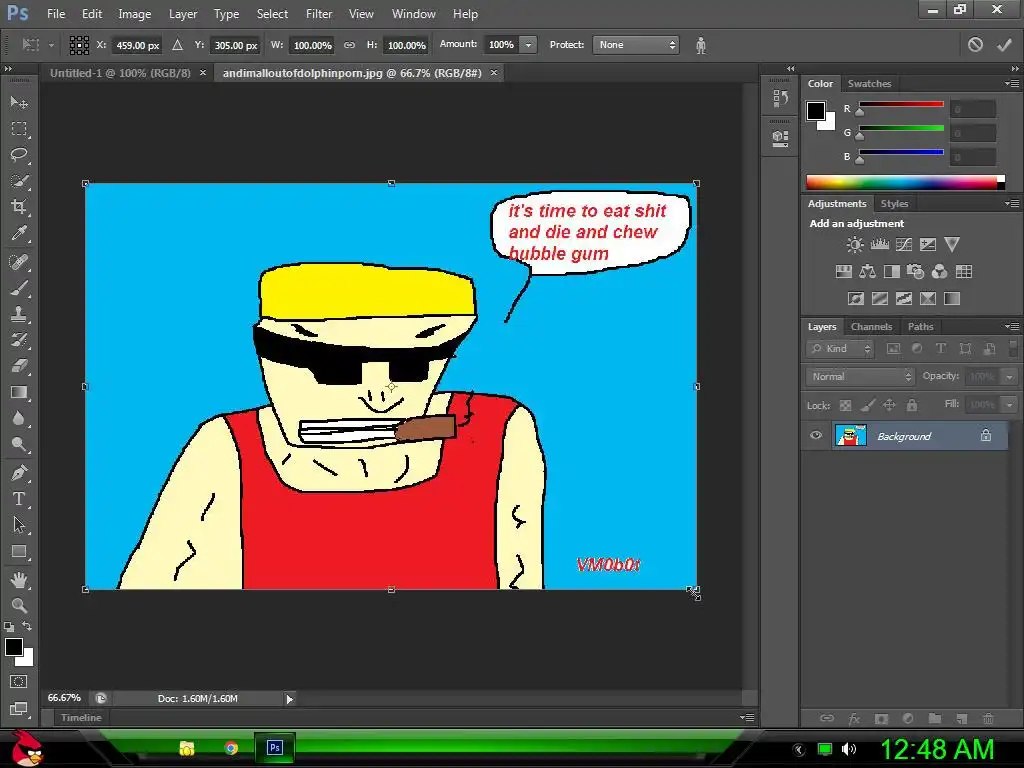Expand the layer Kind filter dropdown
This screenshot has height=768, width=1024.
point(841,349)
